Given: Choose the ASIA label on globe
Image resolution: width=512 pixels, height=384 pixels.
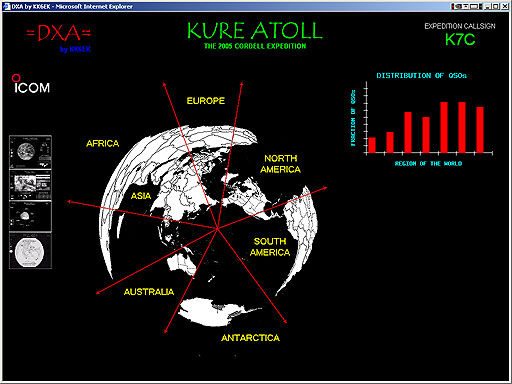Looking at the screenshot, I should (141, 196).
